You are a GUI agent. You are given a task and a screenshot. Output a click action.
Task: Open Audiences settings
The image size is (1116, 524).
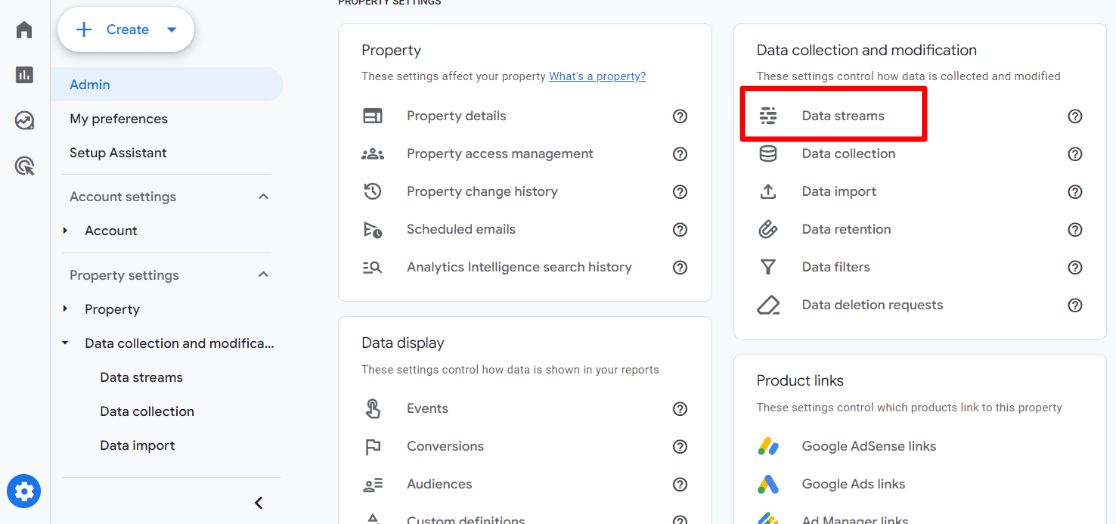pyautogui.click(x=439, y=484)
